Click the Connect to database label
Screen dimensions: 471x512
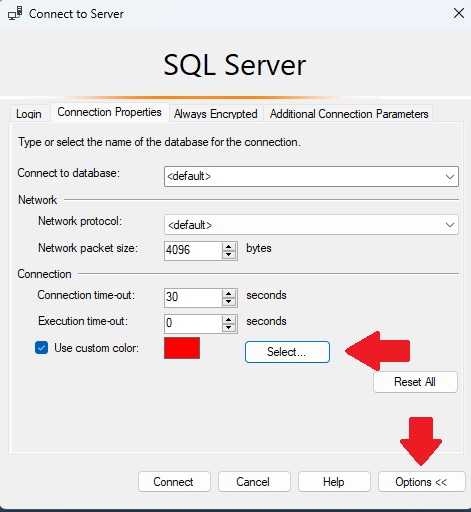click(68, 173)
